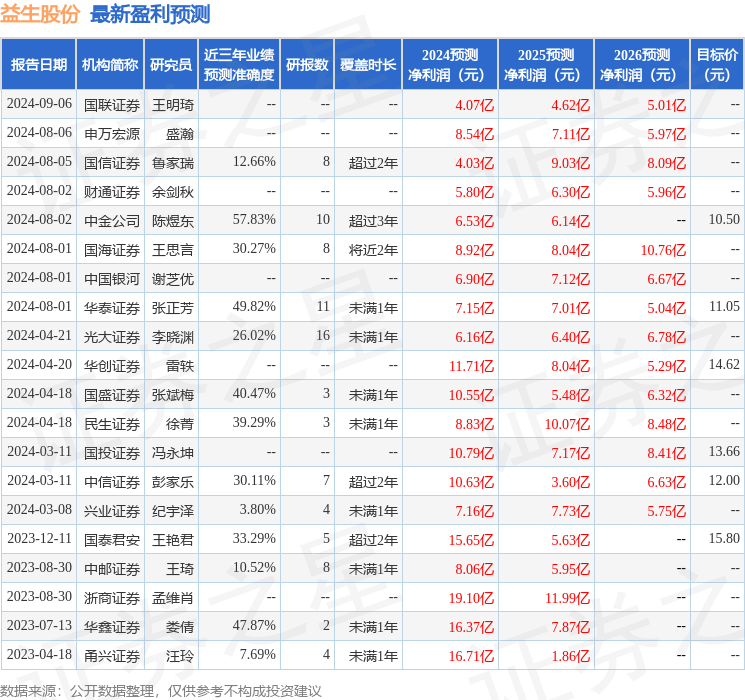Click the 报告日期 column header
The width and height of the screenshot is (745, 700).
click(38, 64)
